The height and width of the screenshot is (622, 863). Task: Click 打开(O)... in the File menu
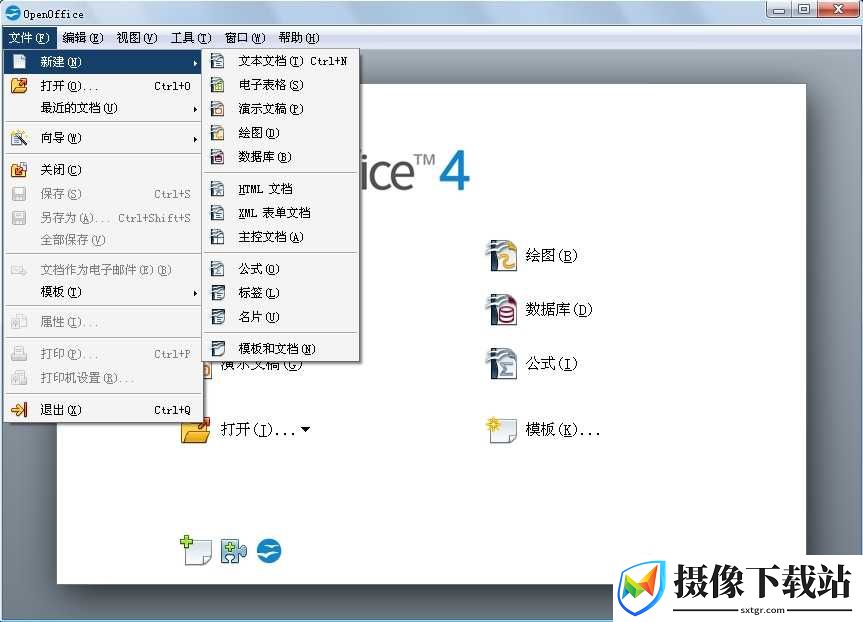point(103,86)
